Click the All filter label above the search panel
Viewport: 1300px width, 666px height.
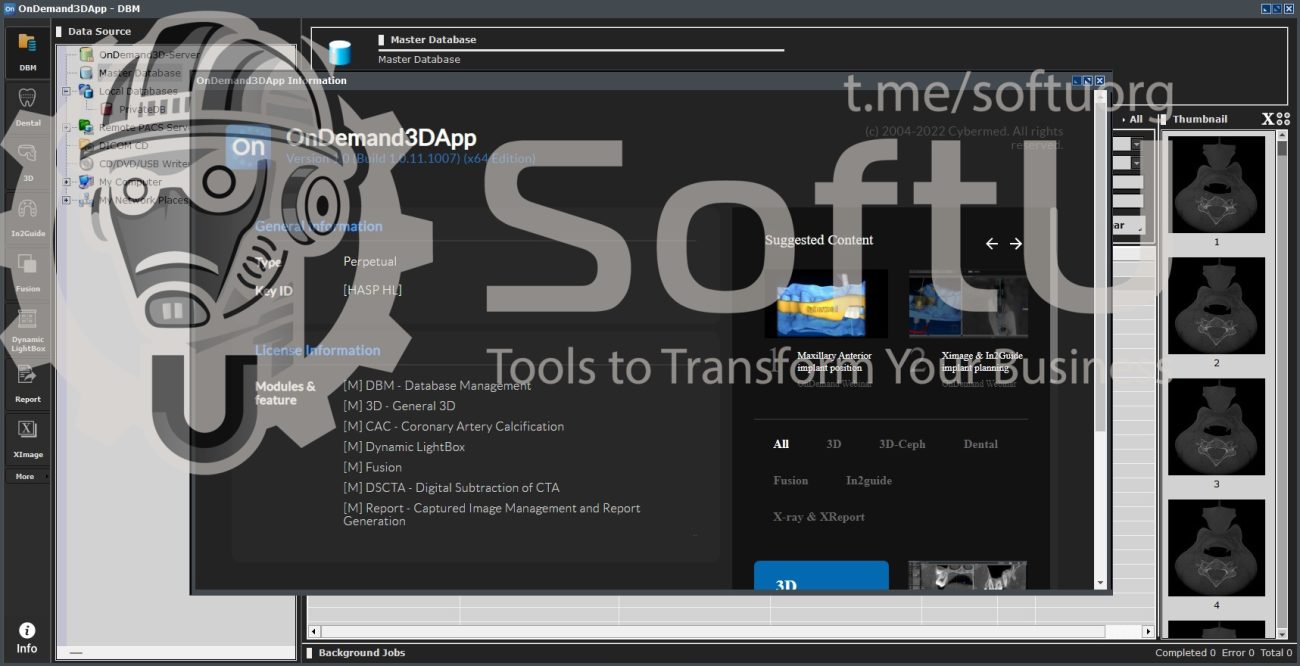point(1135,119)
